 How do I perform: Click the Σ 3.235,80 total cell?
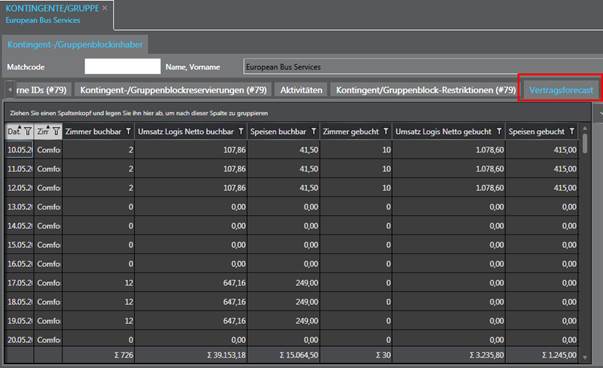449,355
